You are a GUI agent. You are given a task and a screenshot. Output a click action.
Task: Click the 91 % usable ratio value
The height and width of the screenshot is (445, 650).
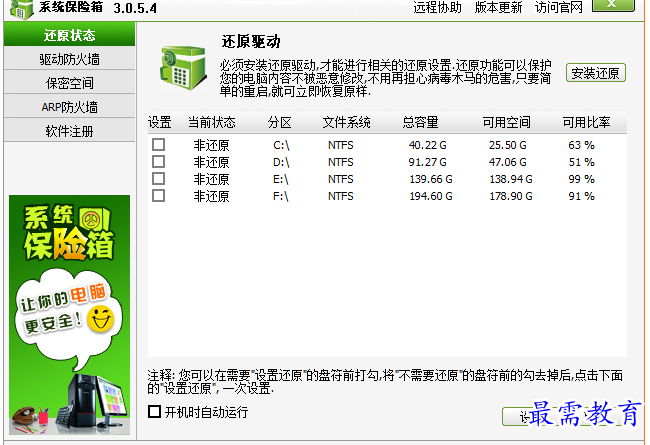pos(582,196)
